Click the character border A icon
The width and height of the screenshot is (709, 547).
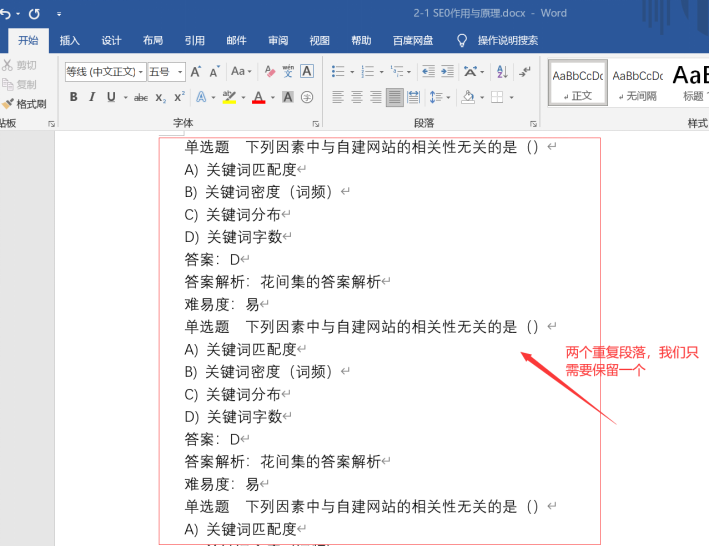pos(307,71)
